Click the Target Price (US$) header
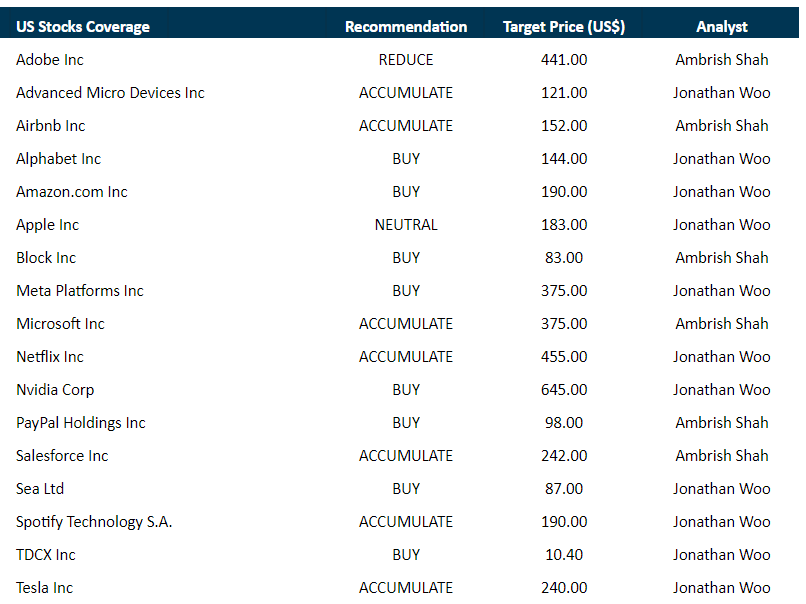This screenshot has height=604, width=806. coord(564,27)
